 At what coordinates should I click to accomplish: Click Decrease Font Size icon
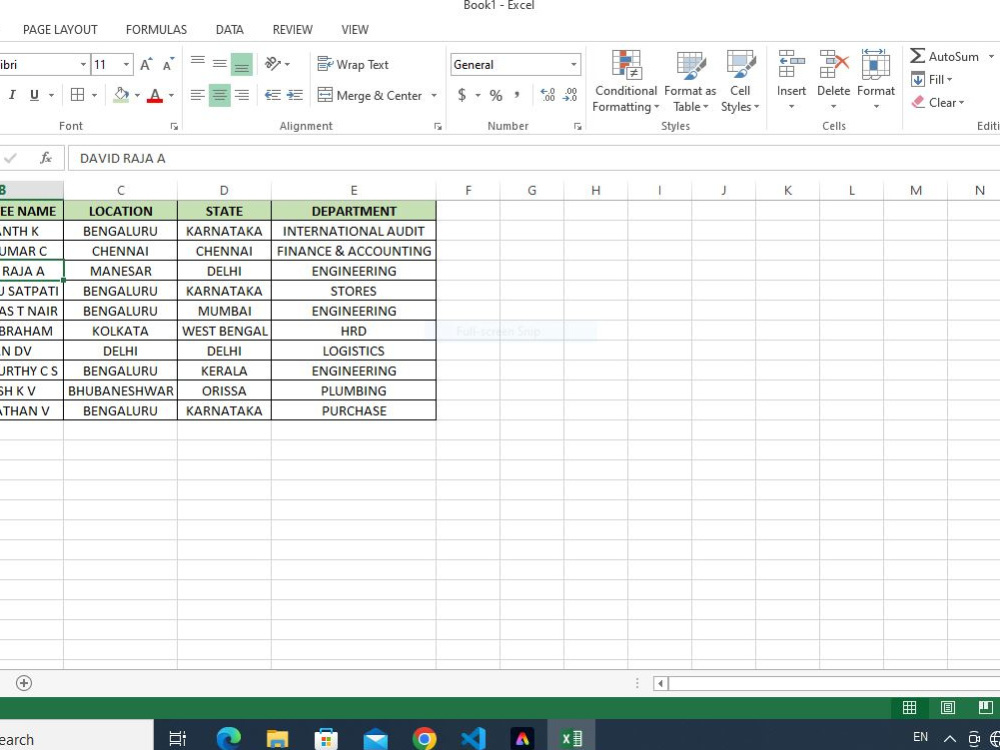[x=168, y=64]
